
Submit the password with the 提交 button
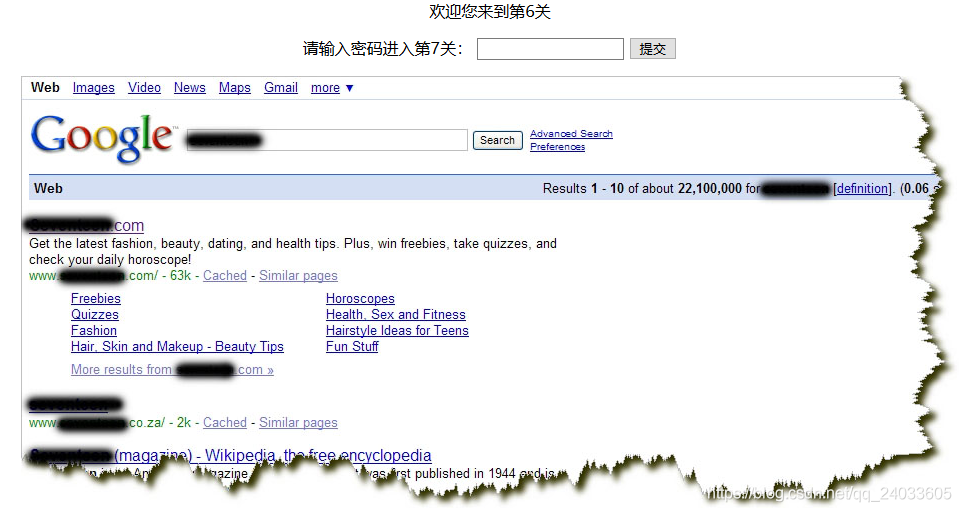tap(652, 49)
